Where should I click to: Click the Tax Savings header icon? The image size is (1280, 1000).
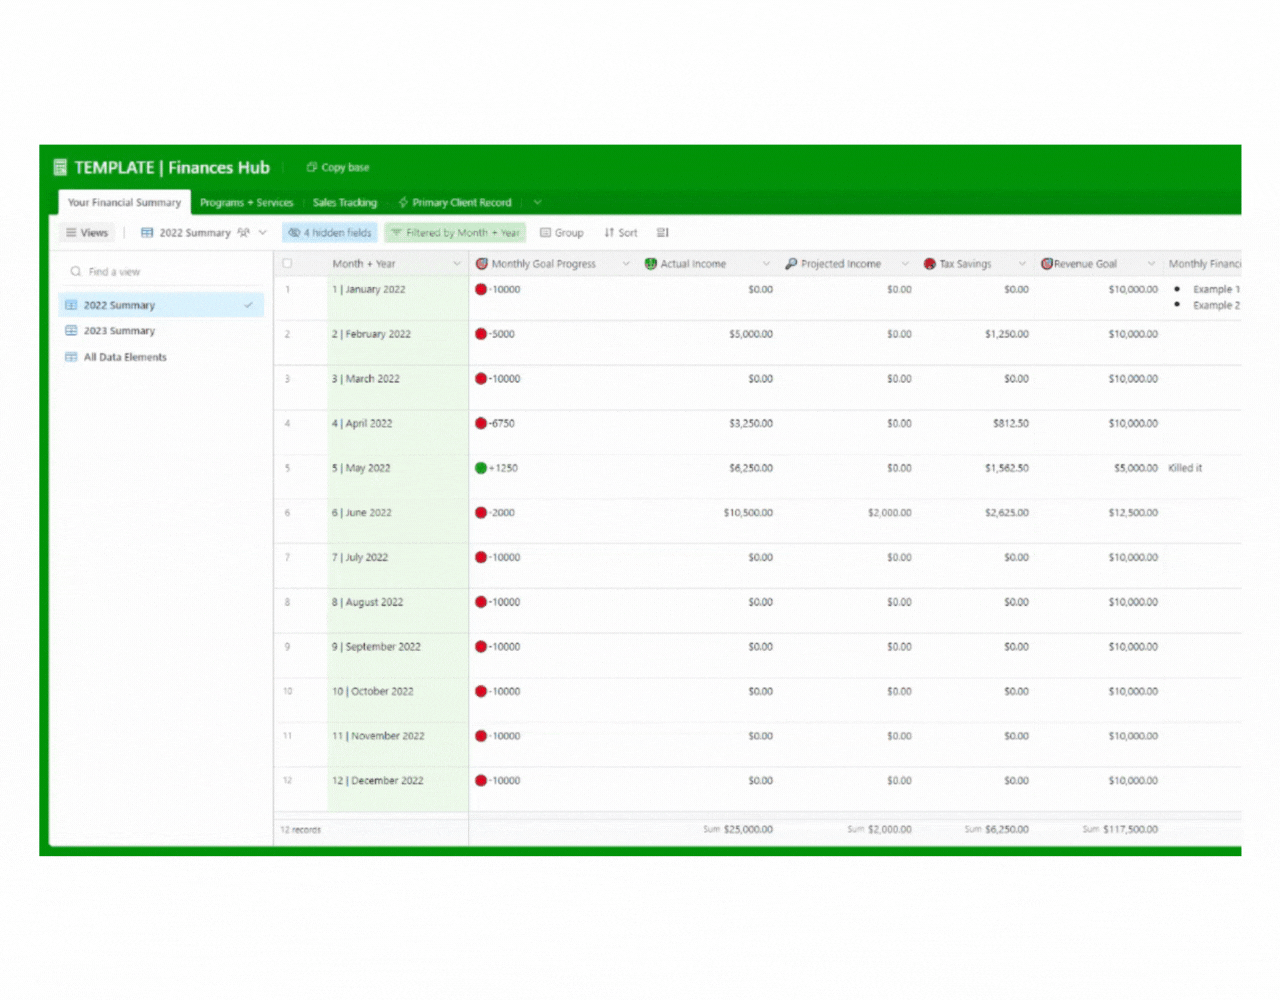coord(930,264)
